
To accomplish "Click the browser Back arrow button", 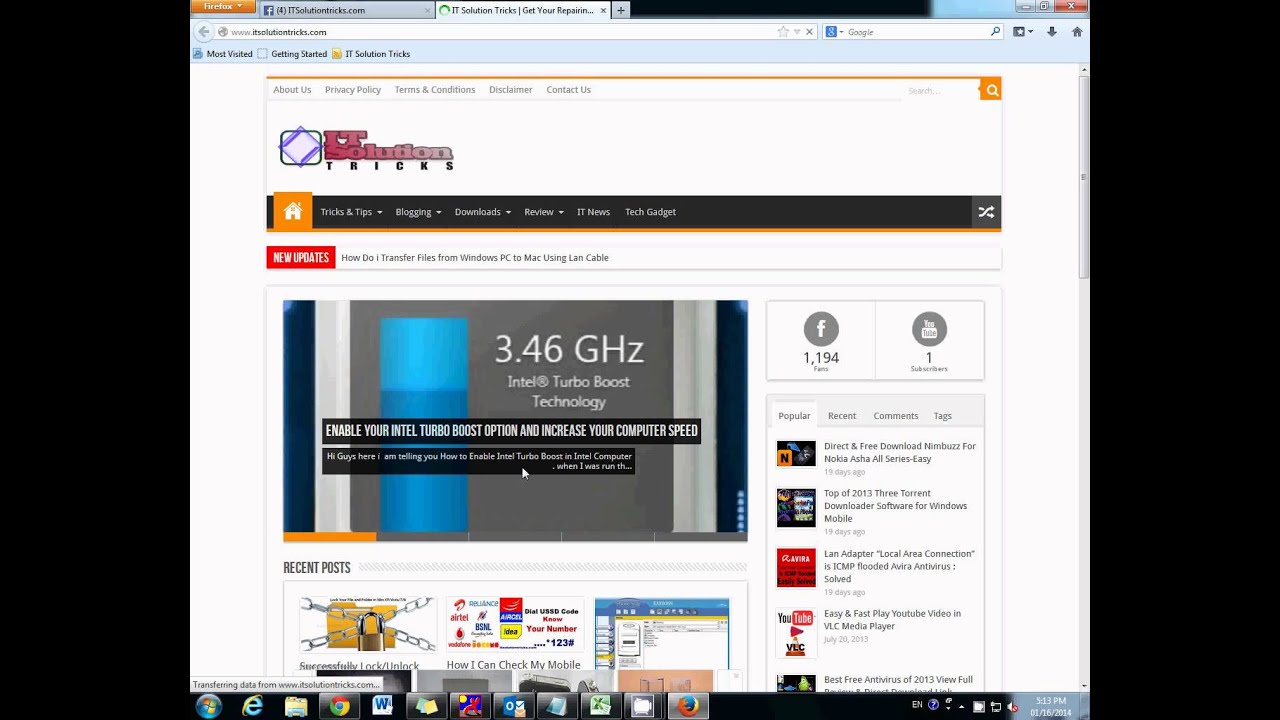I will point(204,32).
